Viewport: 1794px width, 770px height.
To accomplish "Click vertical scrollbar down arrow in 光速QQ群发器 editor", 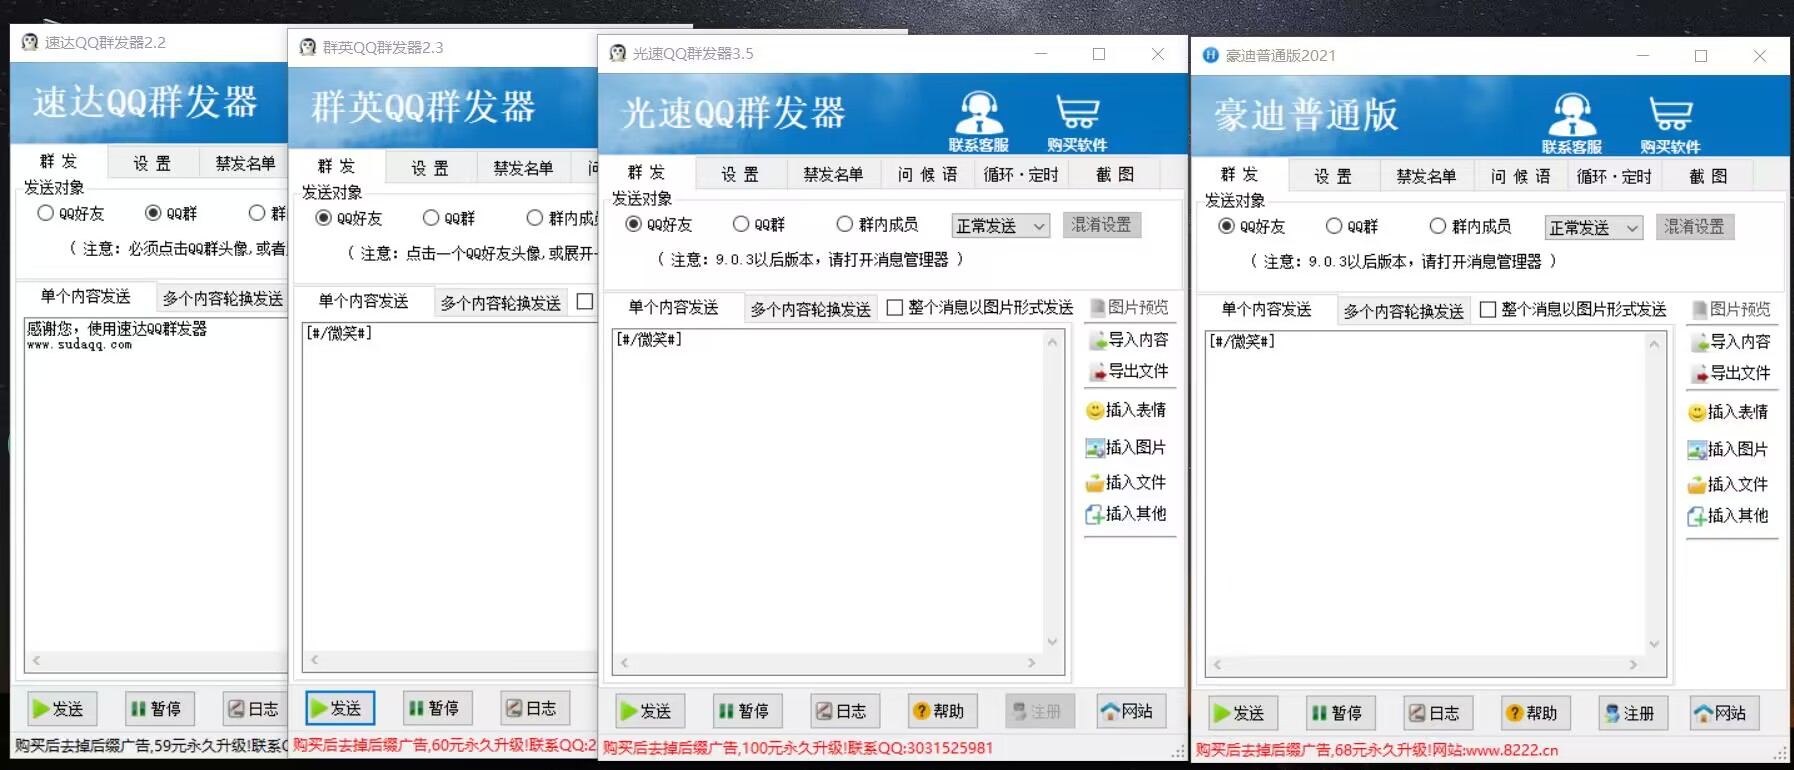I will click(1052, 641).
